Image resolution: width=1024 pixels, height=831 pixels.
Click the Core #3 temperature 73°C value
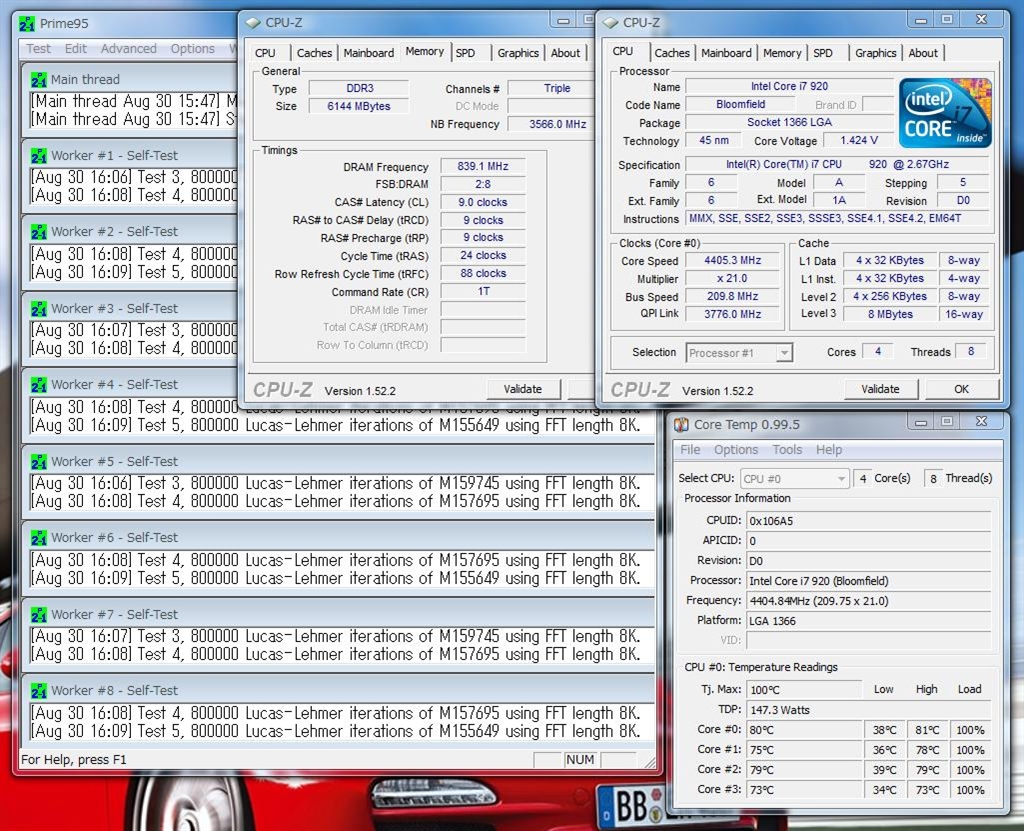pos(804,790)
